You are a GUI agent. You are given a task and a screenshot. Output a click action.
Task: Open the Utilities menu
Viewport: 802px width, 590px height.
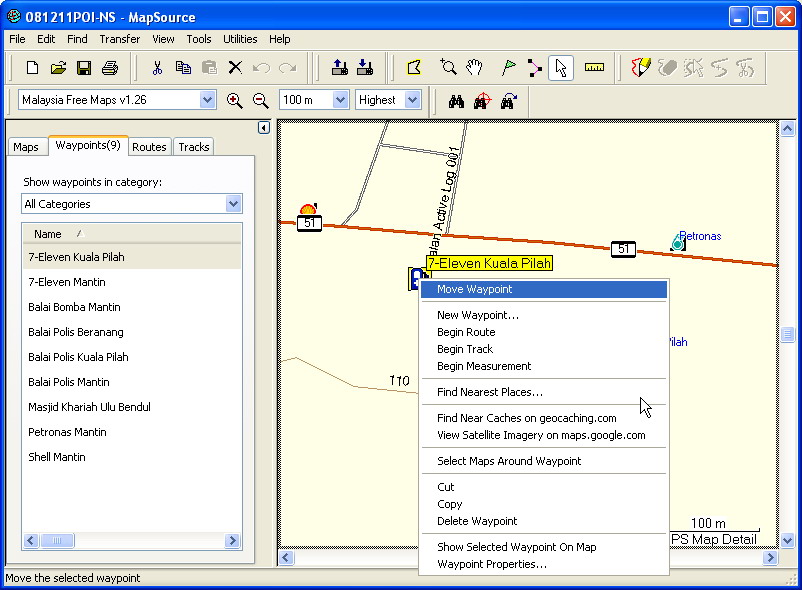pos(240,39)
